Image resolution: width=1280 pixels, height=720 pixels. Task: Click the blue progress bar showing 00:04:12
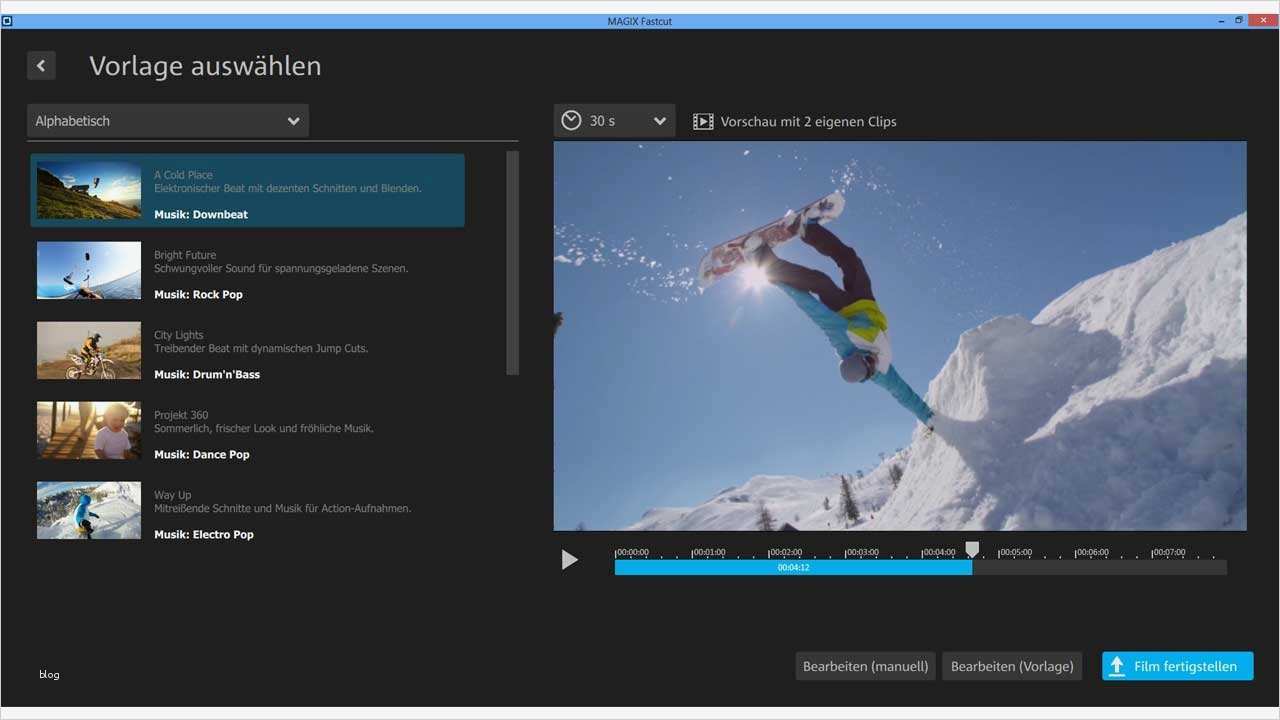(x=792, y=567)
